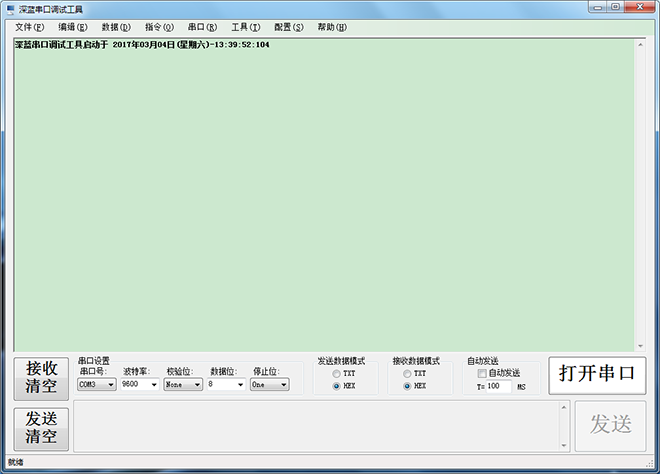The image size is (660, 474).
Task: Click the 打开串口 button
Action: pos(597,374)
